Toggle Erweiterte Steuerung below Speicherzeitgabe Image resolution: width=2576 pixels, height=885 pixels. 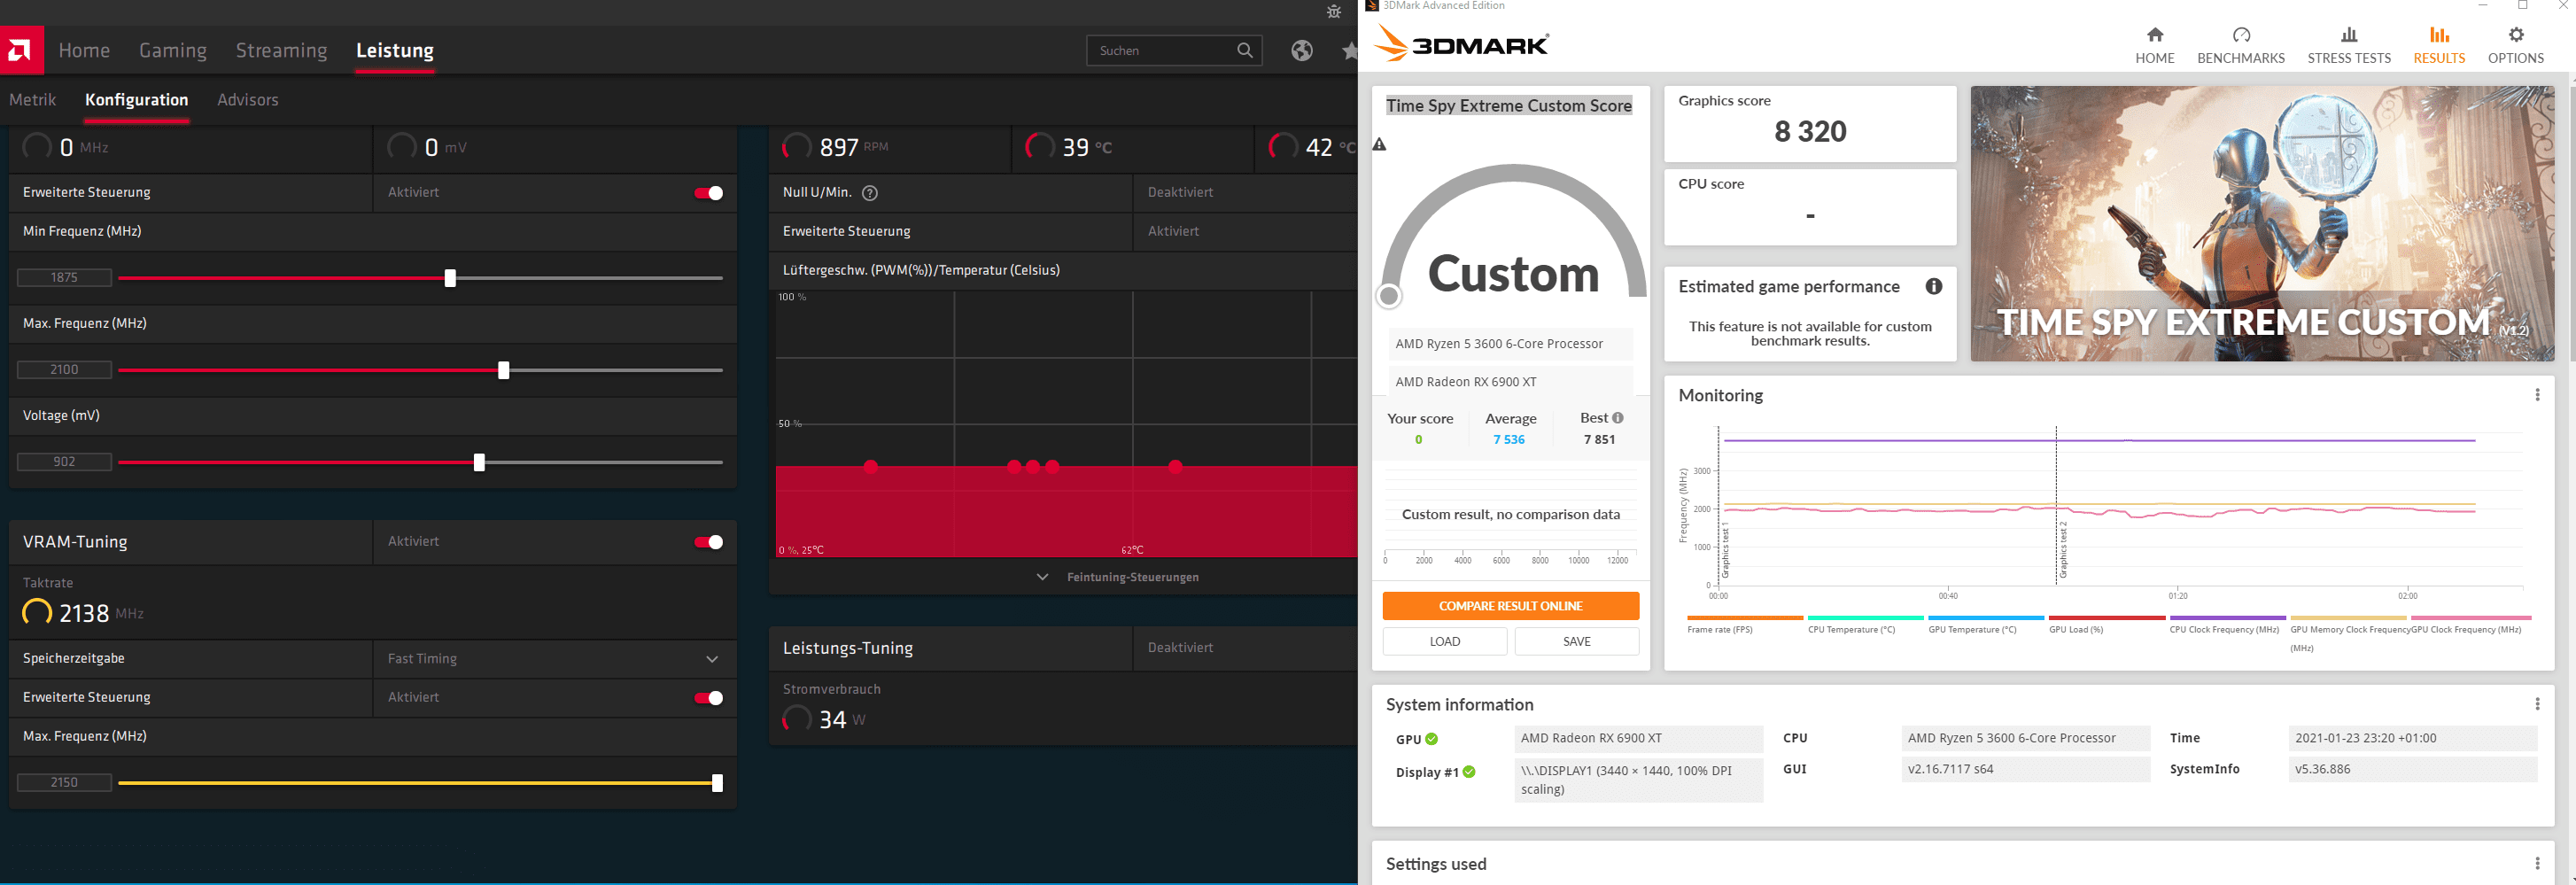tap(708, 698)
